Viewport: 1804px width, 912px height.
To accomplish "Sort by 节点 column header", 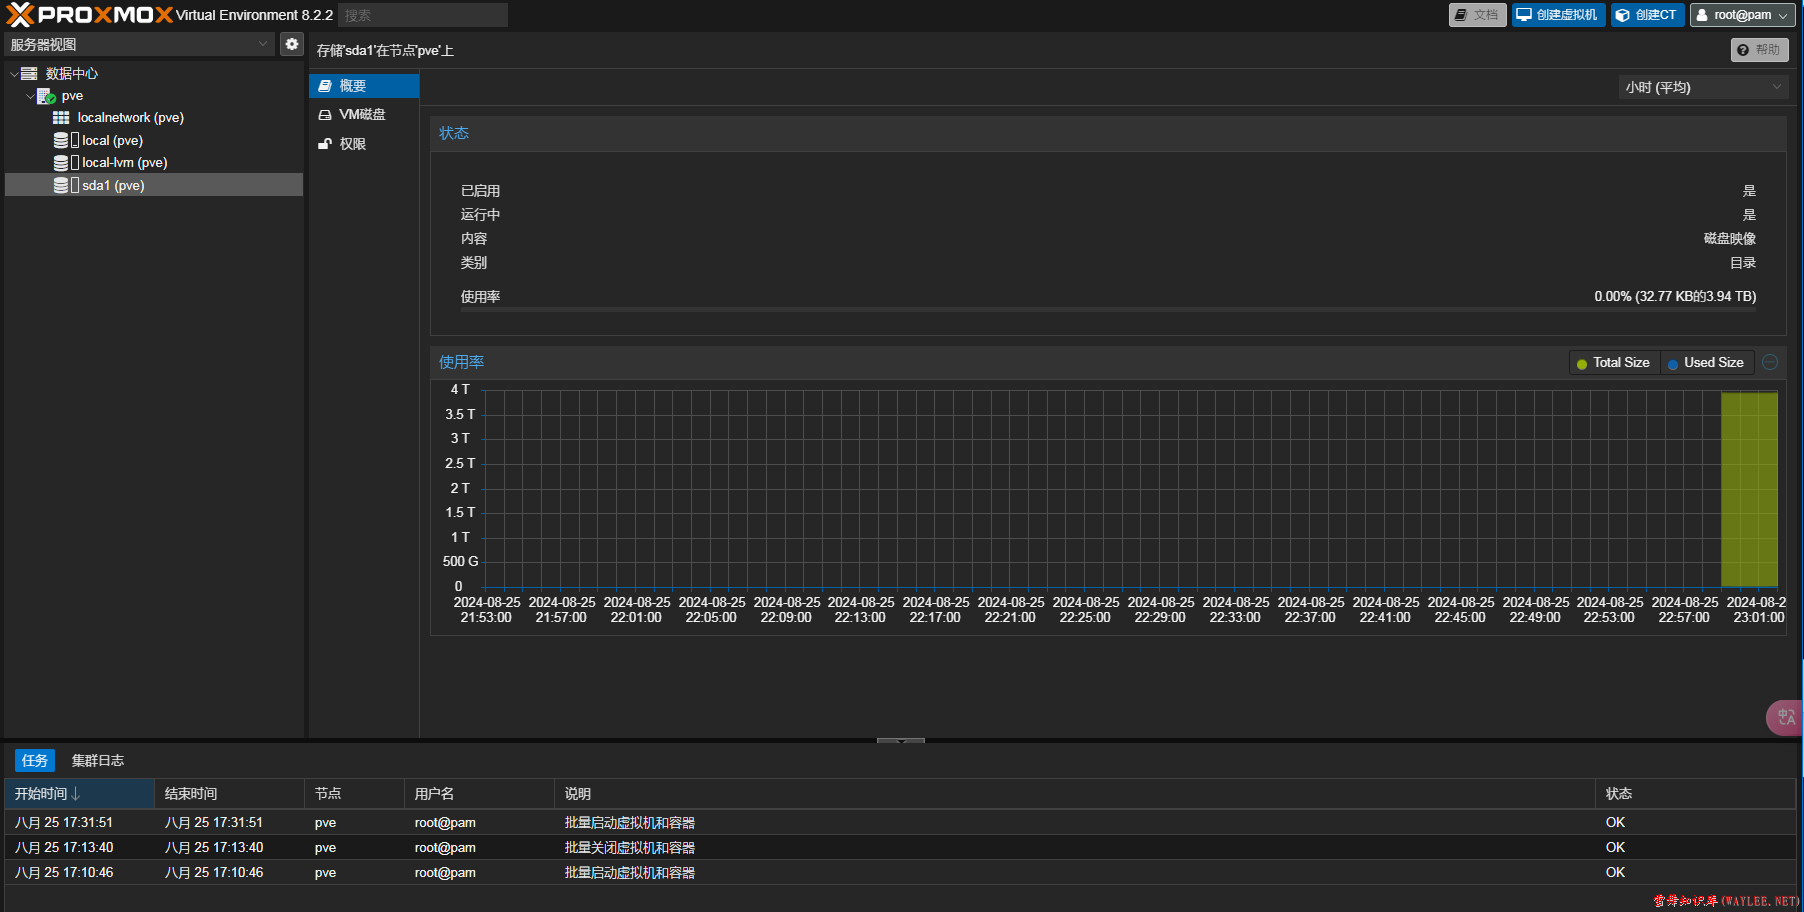I will click(x=354, y=794).
